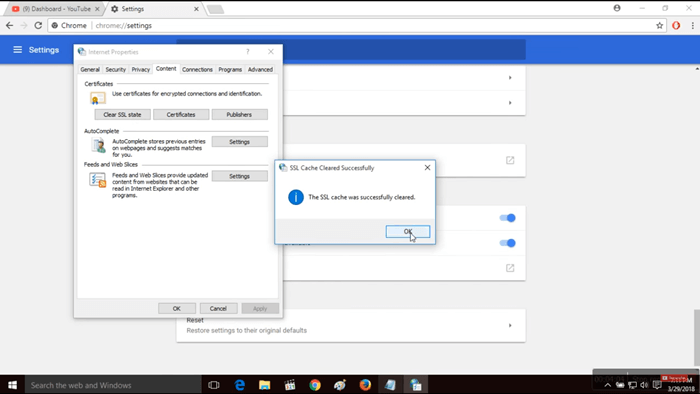Switch to Google Chrome on the taskbar
Image resolution: width=700 pixels, height=394 pixels.
[x=315, y=385]
